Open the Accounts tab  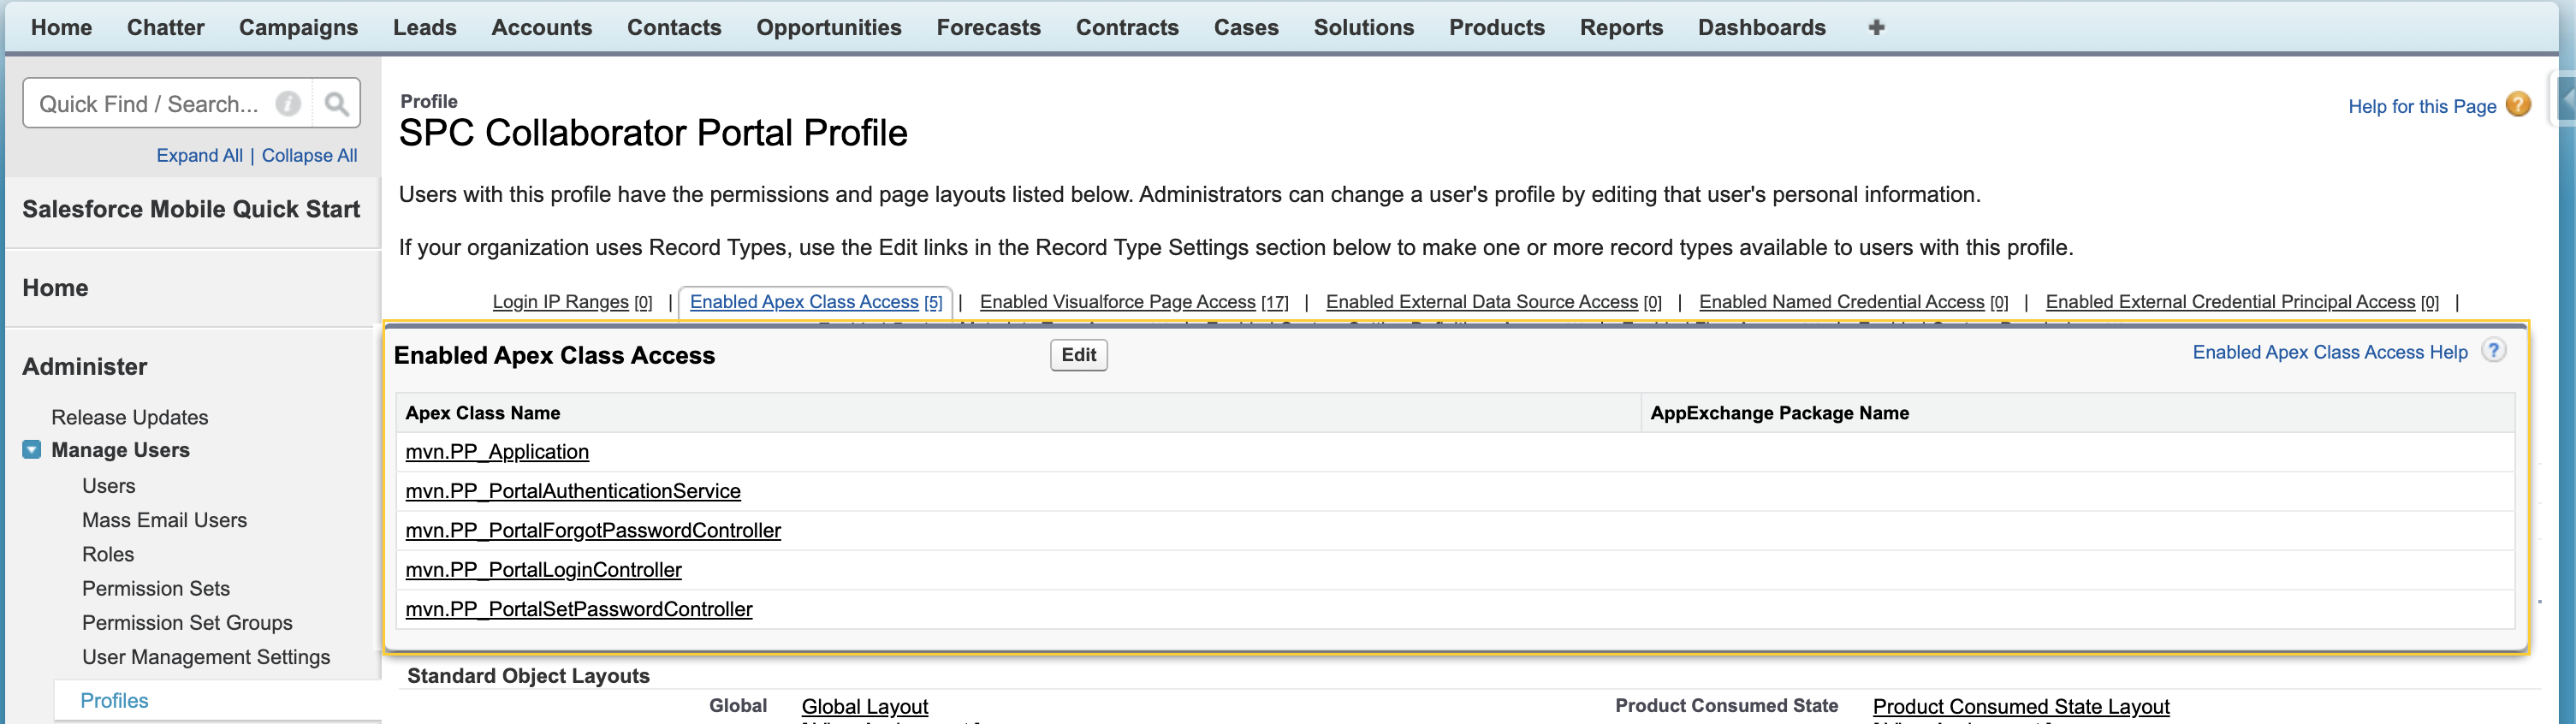pos(542,27)
